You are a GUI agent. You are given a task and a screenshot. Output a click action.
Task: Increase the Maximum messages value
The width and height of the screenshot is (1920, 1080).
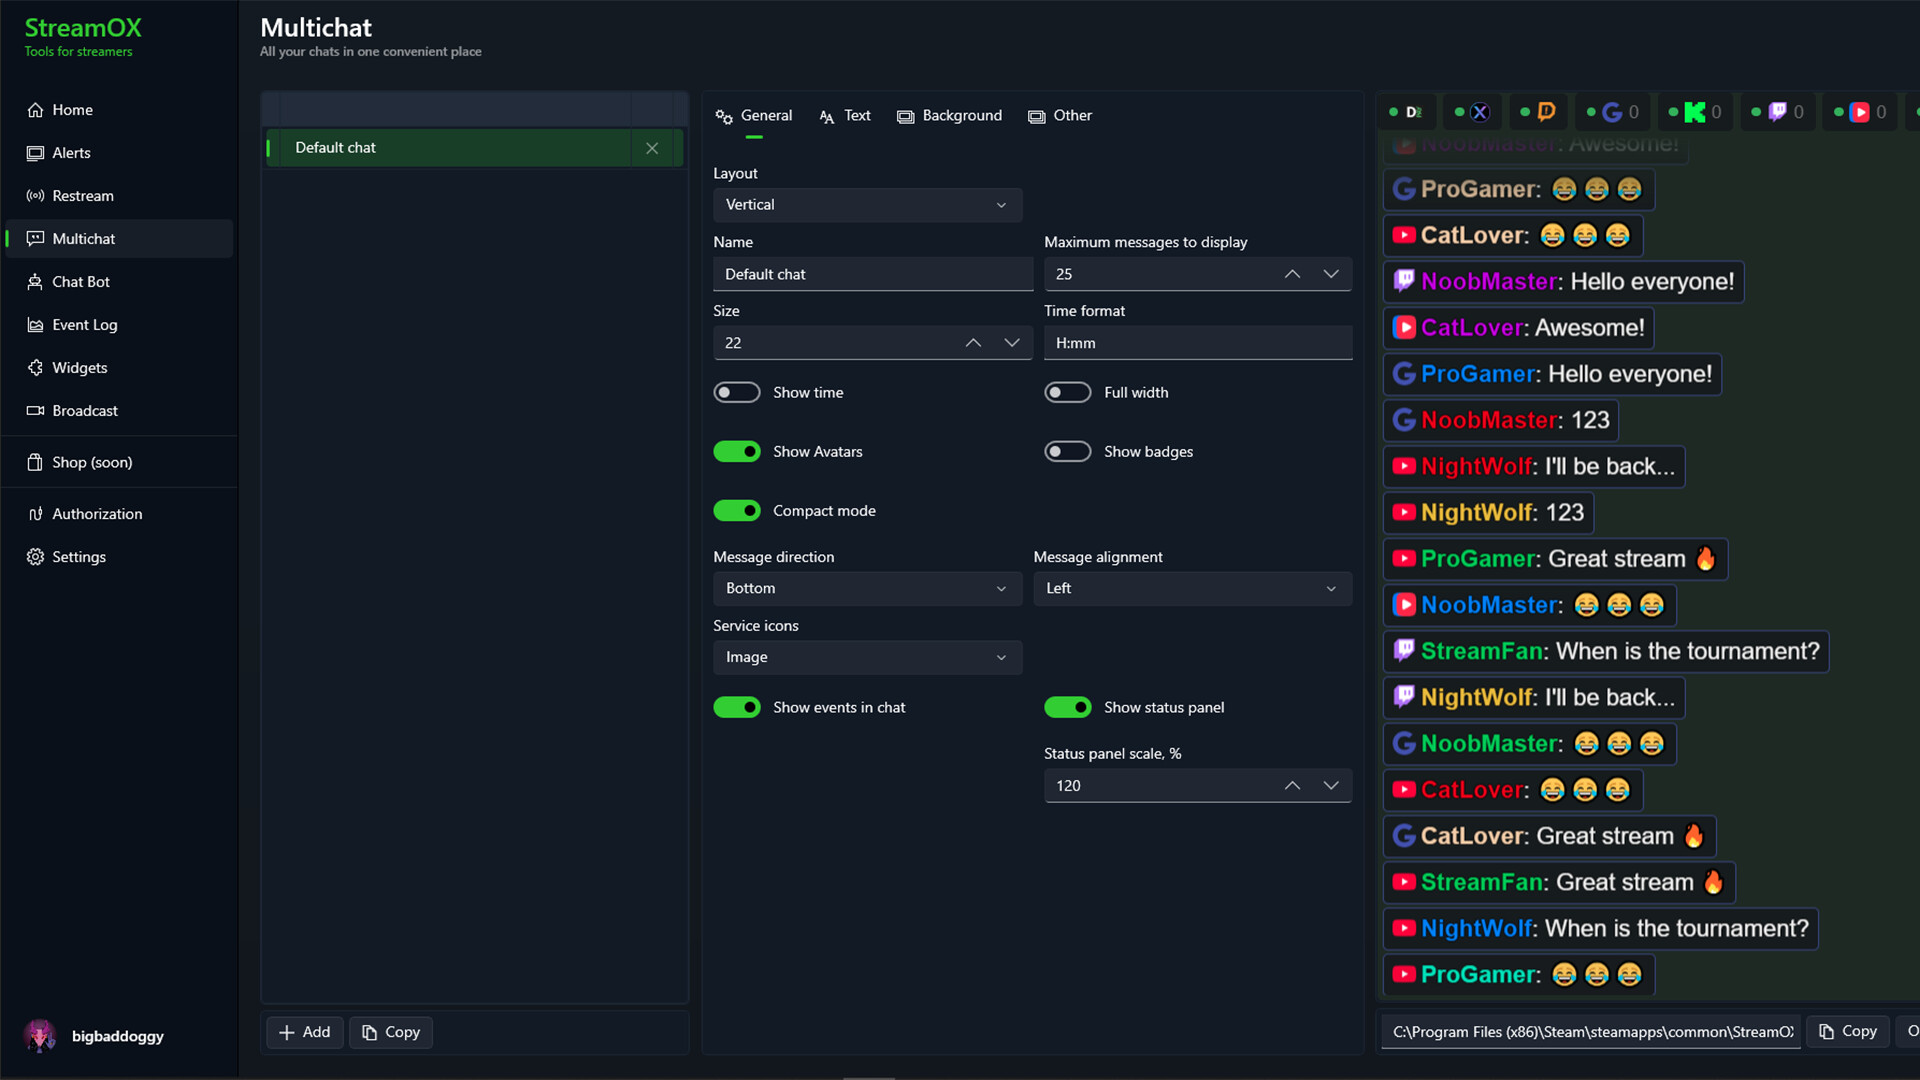[1292, 274]
